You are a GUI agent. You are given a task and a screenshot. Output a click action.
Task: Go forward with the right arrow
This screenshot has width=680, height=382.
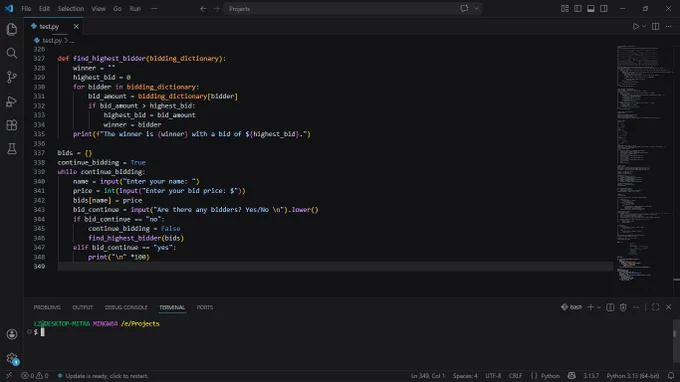tap(216, 8)
